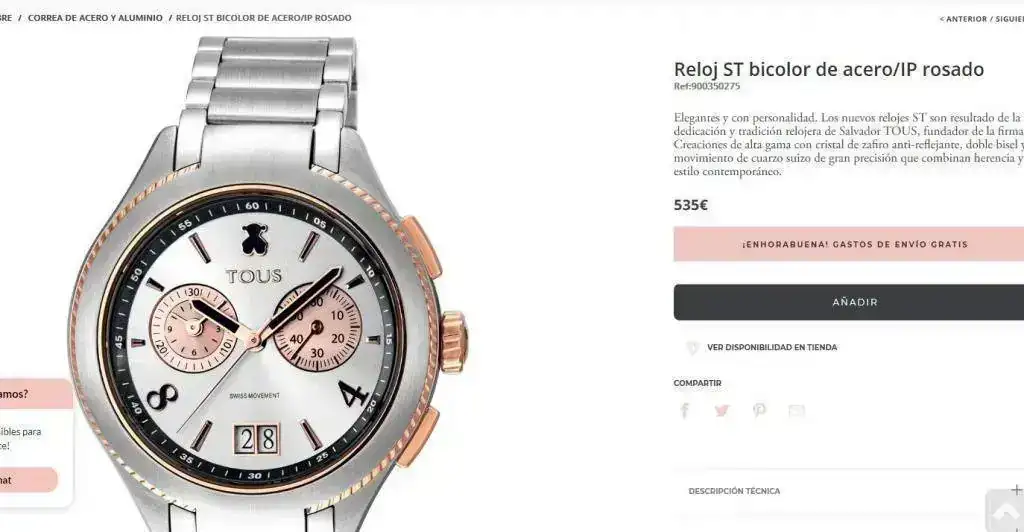The image size is (1024, 532).
Task: Click the free shipping pink banner
Action: 849,244
